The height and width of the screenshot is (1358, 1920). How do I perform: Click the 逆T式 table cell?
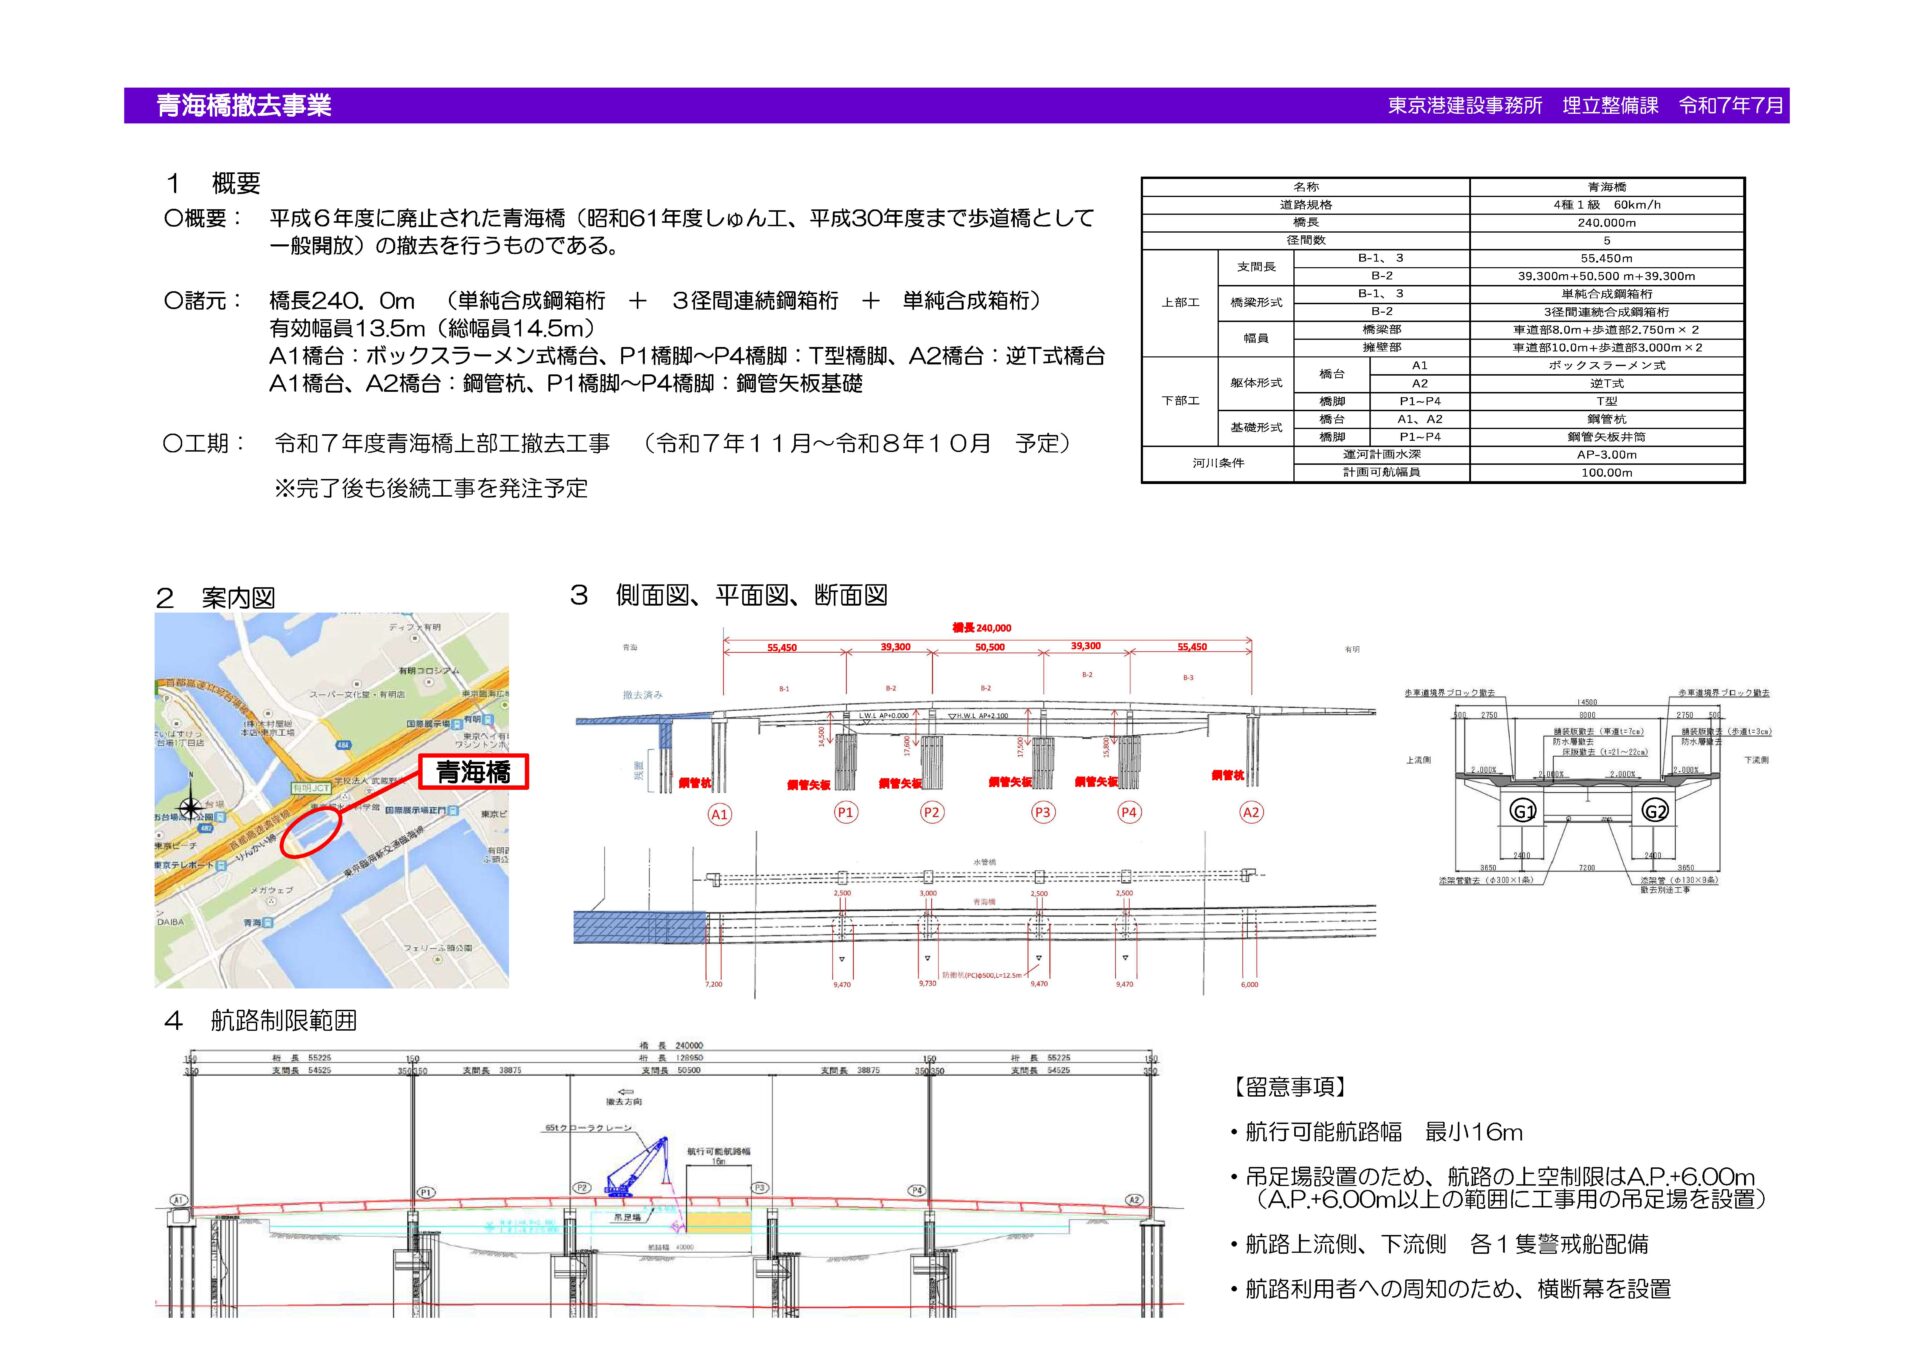pos(1607,383)
